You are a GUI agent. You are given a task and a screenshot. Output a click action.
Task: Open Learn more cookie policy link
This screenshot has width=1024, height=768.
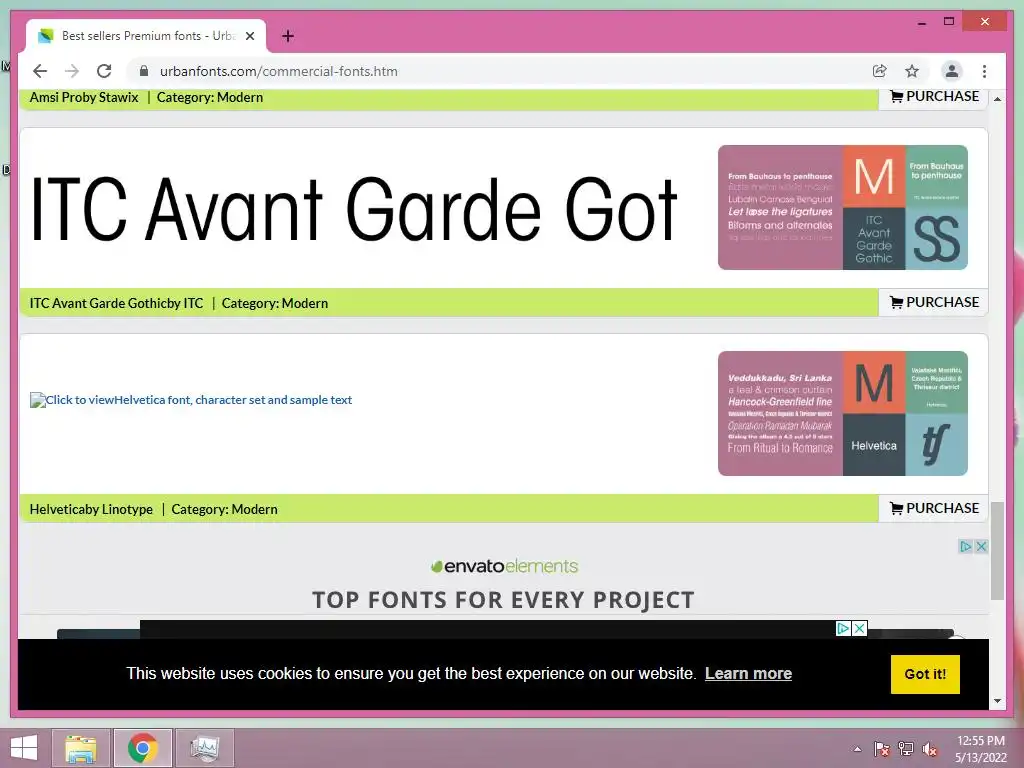[x=748, y=673]
